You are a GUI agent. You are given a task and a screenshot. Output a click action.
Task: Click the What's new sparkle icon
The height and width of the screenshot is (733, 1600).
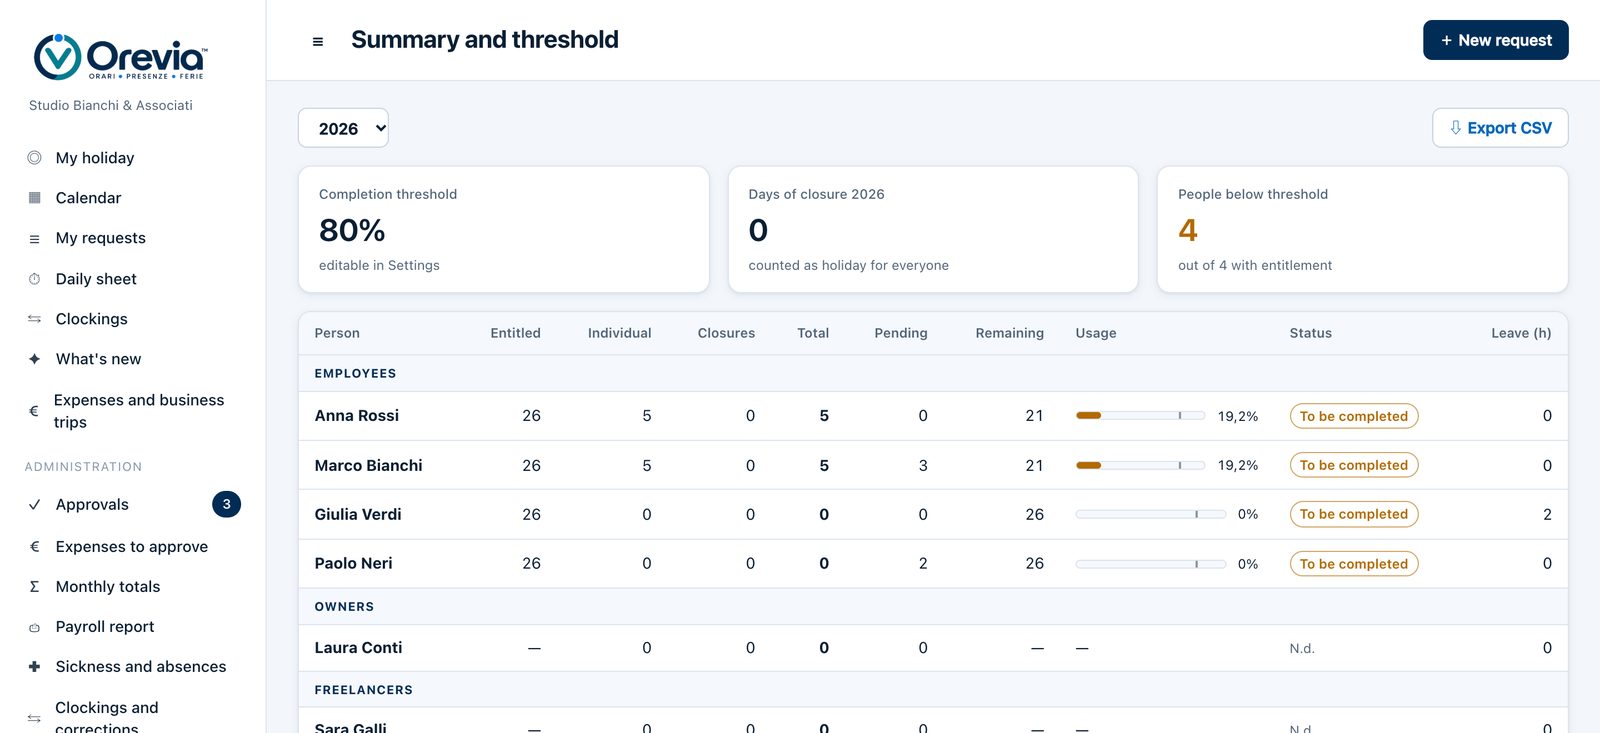34,359
